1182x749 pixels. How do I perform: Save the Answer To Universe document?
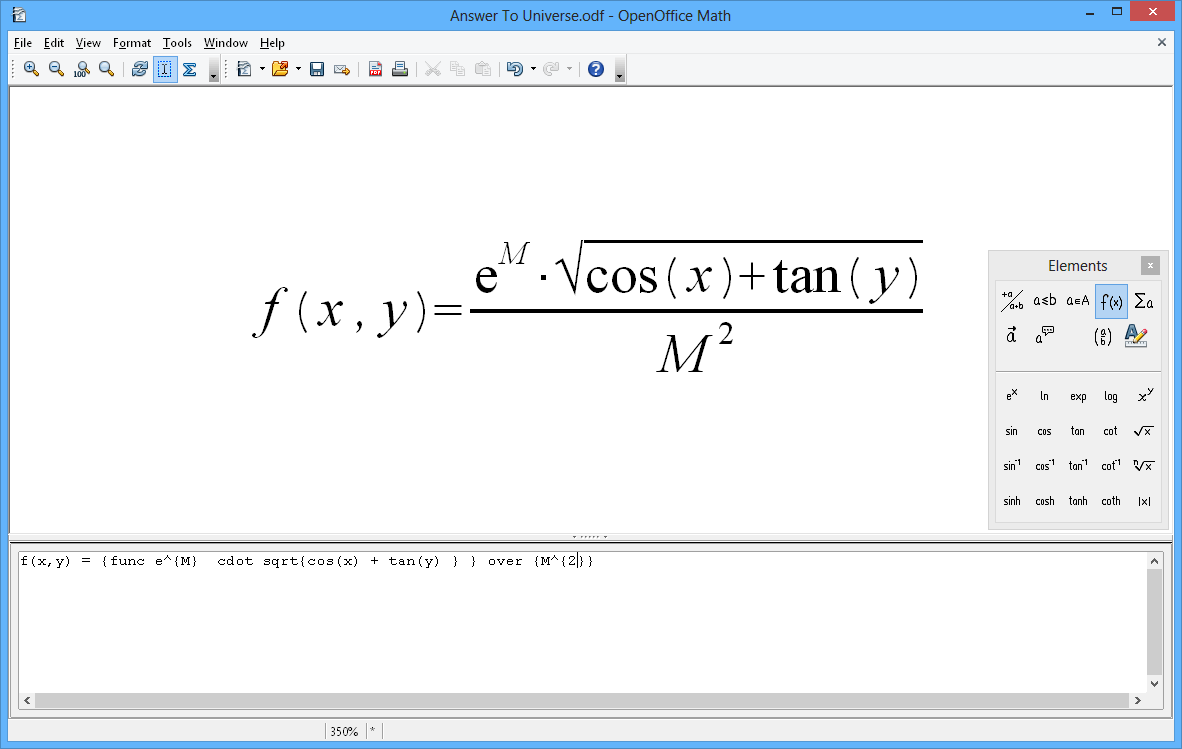pos(316,69)
